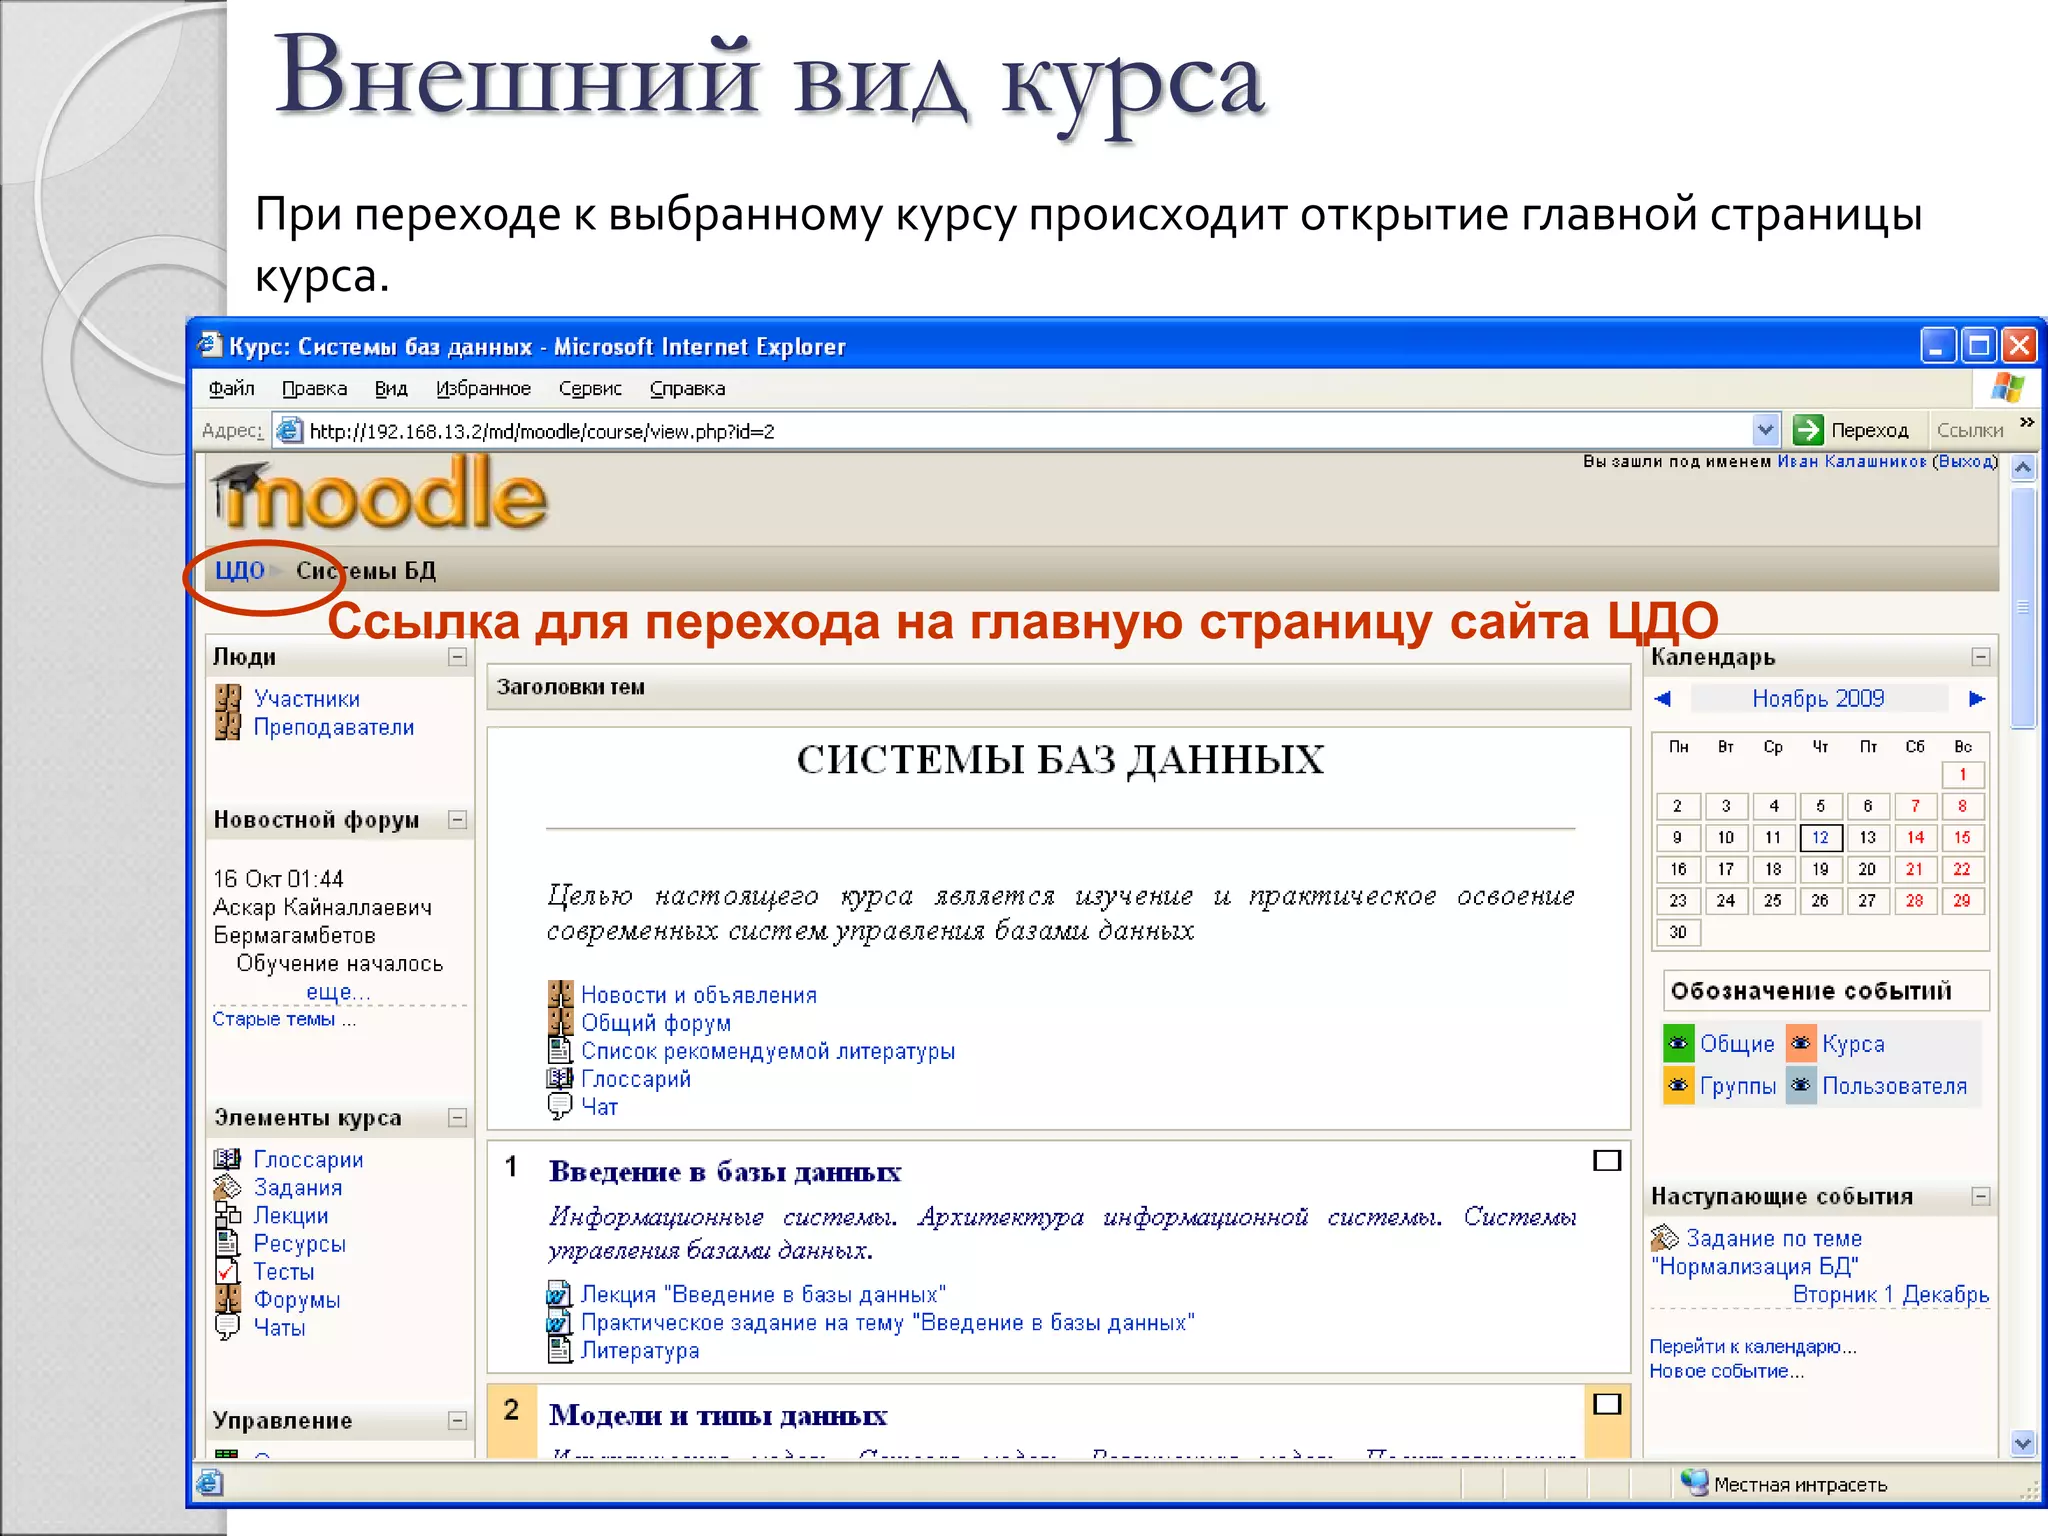Expand the Ссылки toolbar chevron
Viewport: 2048px width, 1536px height.
tap(2027, 422)
